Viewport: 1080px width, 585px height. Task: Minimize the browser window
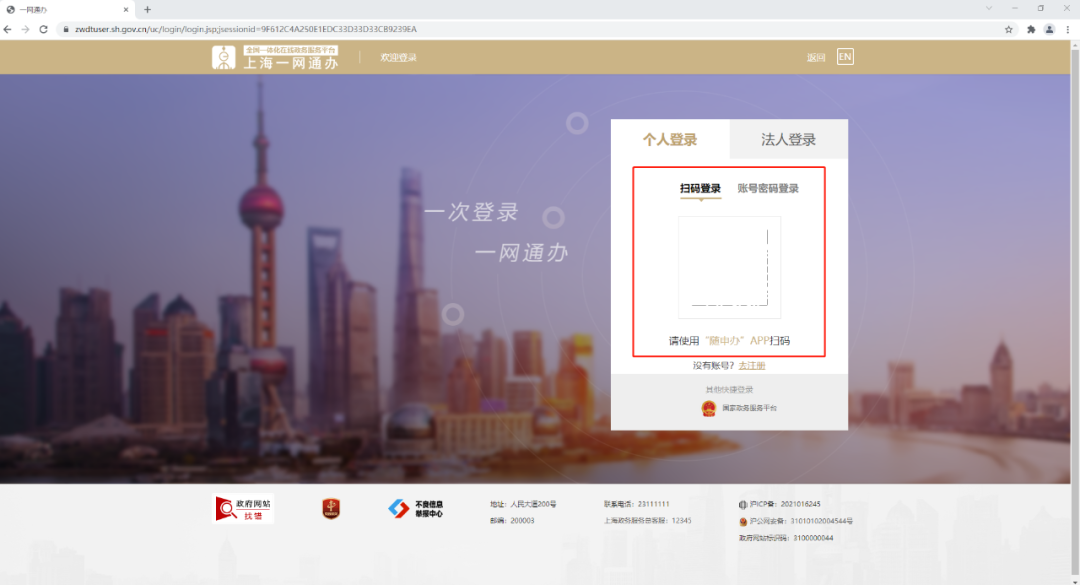click(1015, 8)
